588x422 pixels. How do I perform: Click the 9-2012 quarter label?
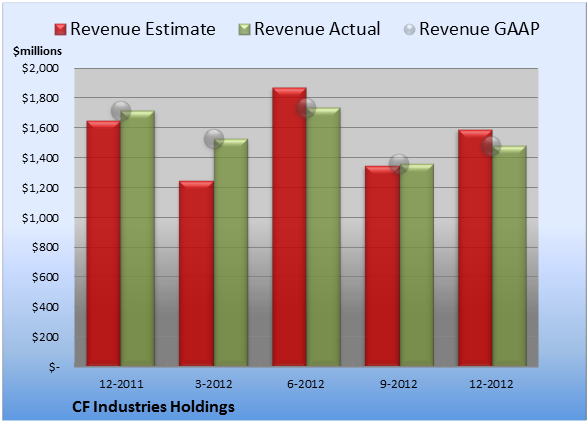[398, 384]
